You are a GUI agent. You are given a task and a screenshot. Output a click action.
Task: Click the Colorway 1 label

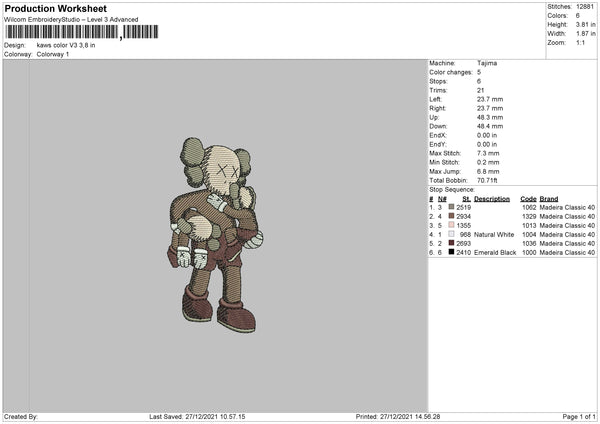53,54
